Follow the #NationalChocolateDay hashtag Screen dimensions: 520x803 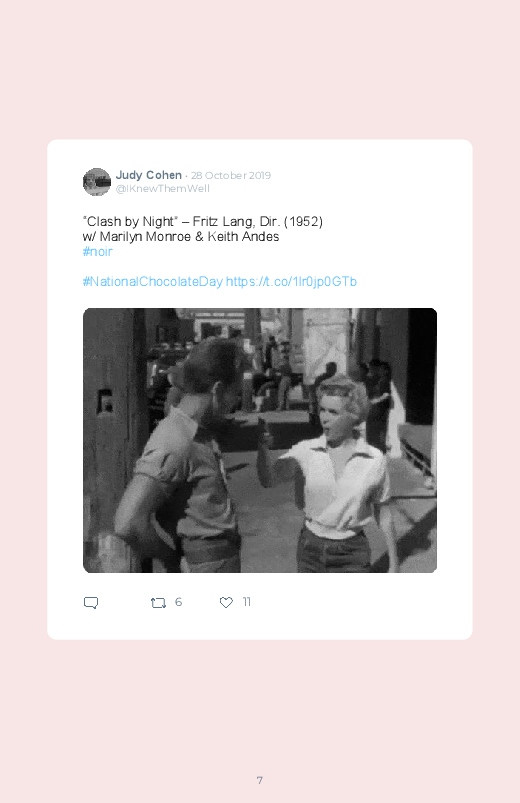153,282
